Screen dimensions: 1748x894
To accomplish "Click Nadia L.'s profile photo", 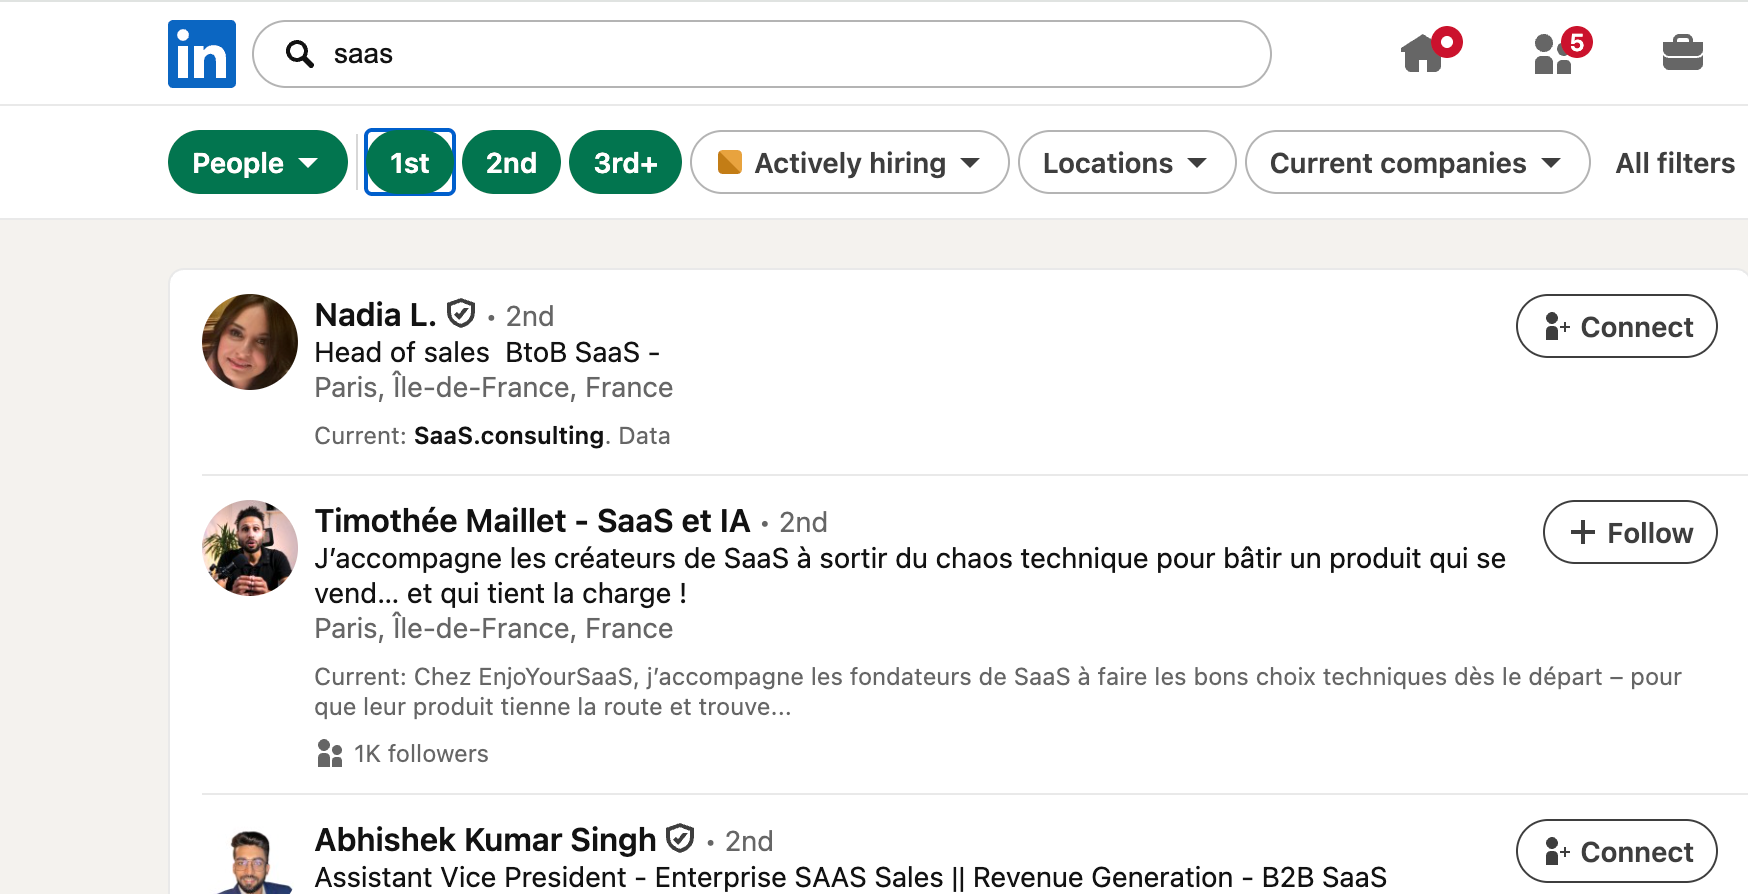I will pyautogui.click(x=250, y=342).
